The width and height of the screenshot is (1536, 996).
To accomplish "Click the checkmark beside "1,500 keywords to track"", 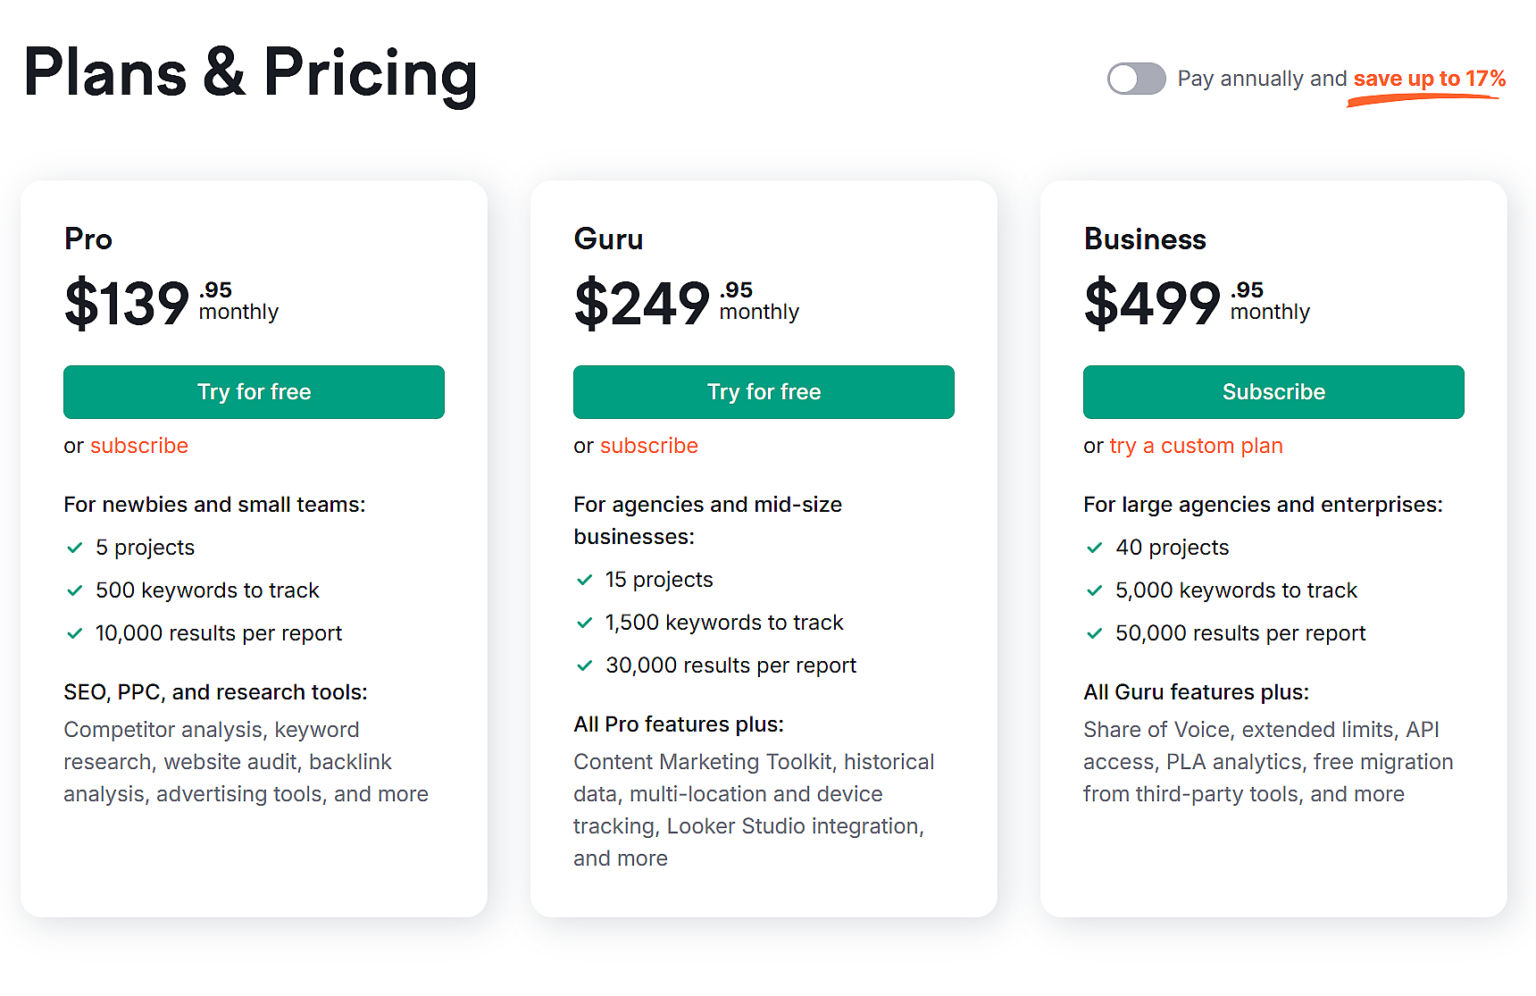I will click(585, 622).
